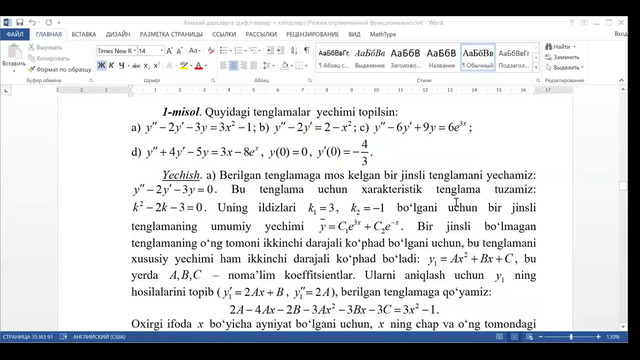This screenshot has width=640, height=360.
Task: Toggle bold formatting (Ж)
Action: click(101, 65)
